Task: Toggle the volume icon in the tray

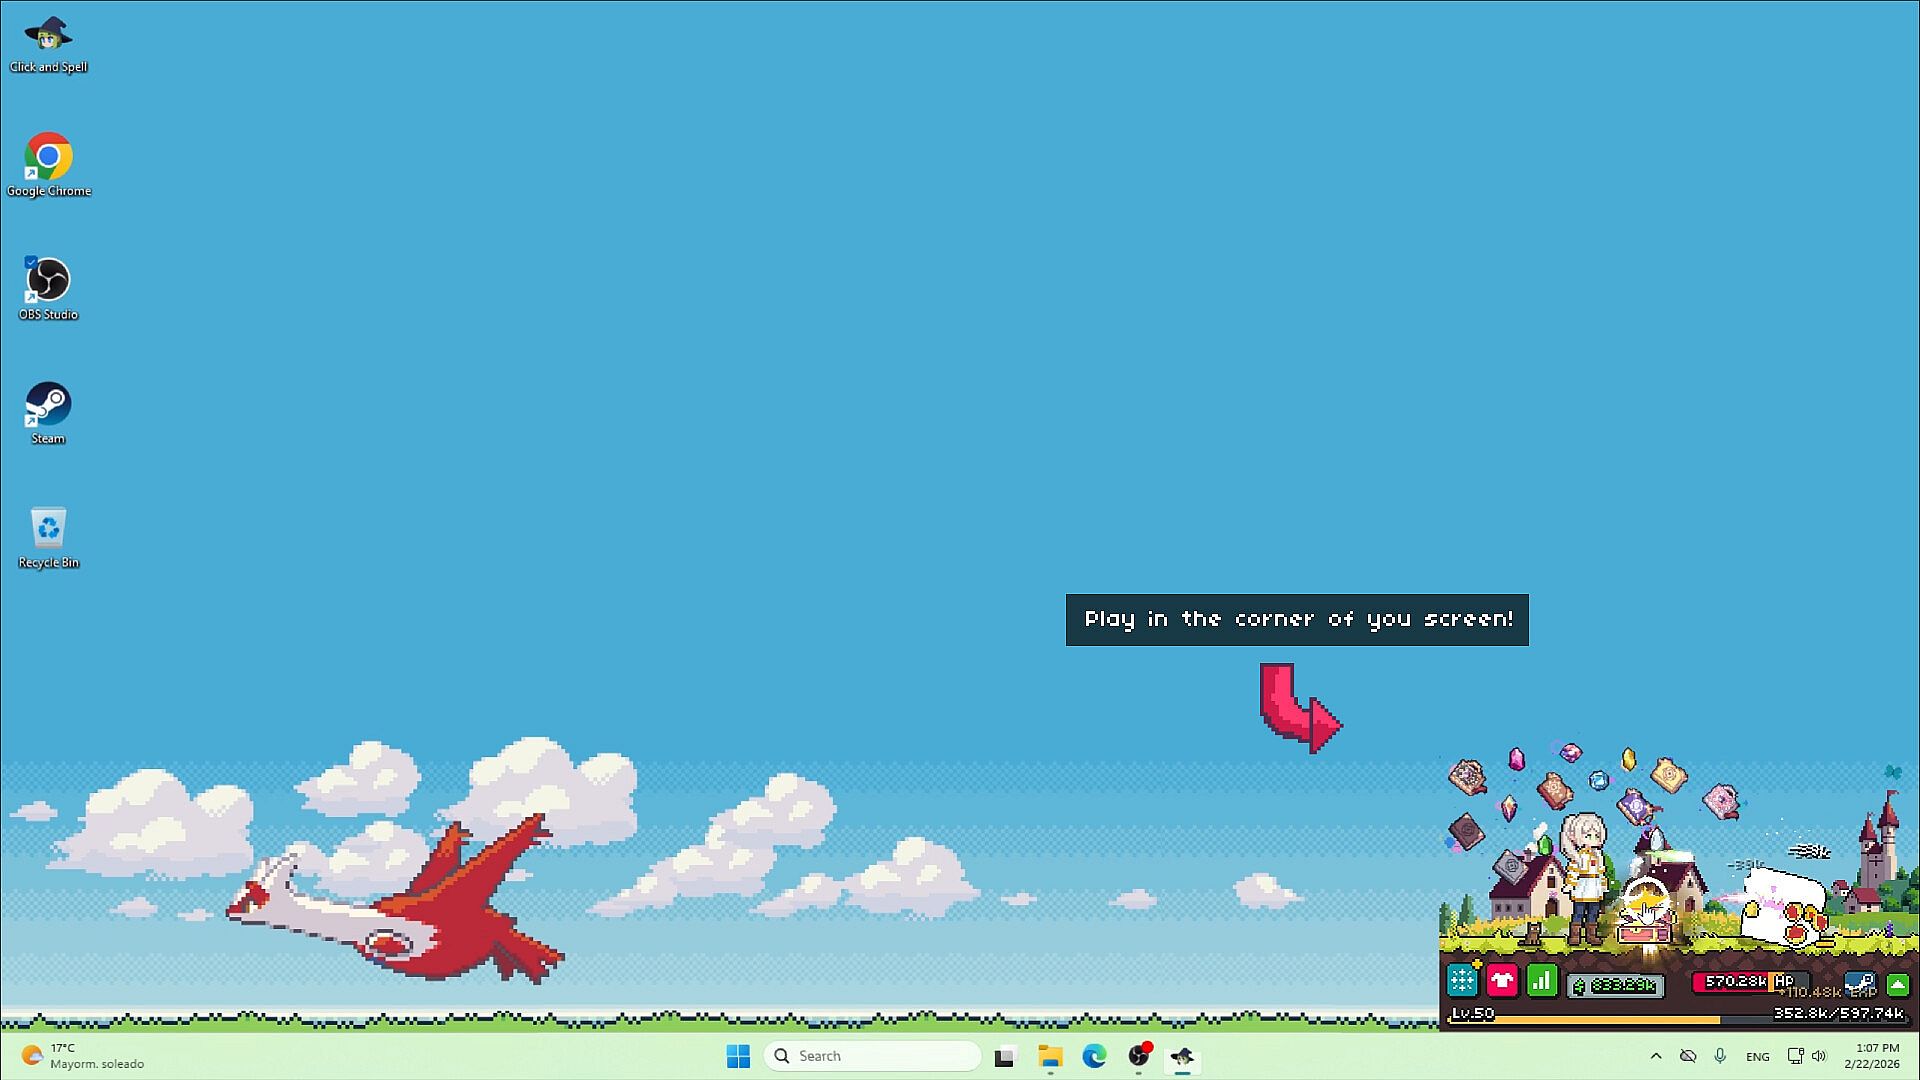Action: tap(1819, 1056)
